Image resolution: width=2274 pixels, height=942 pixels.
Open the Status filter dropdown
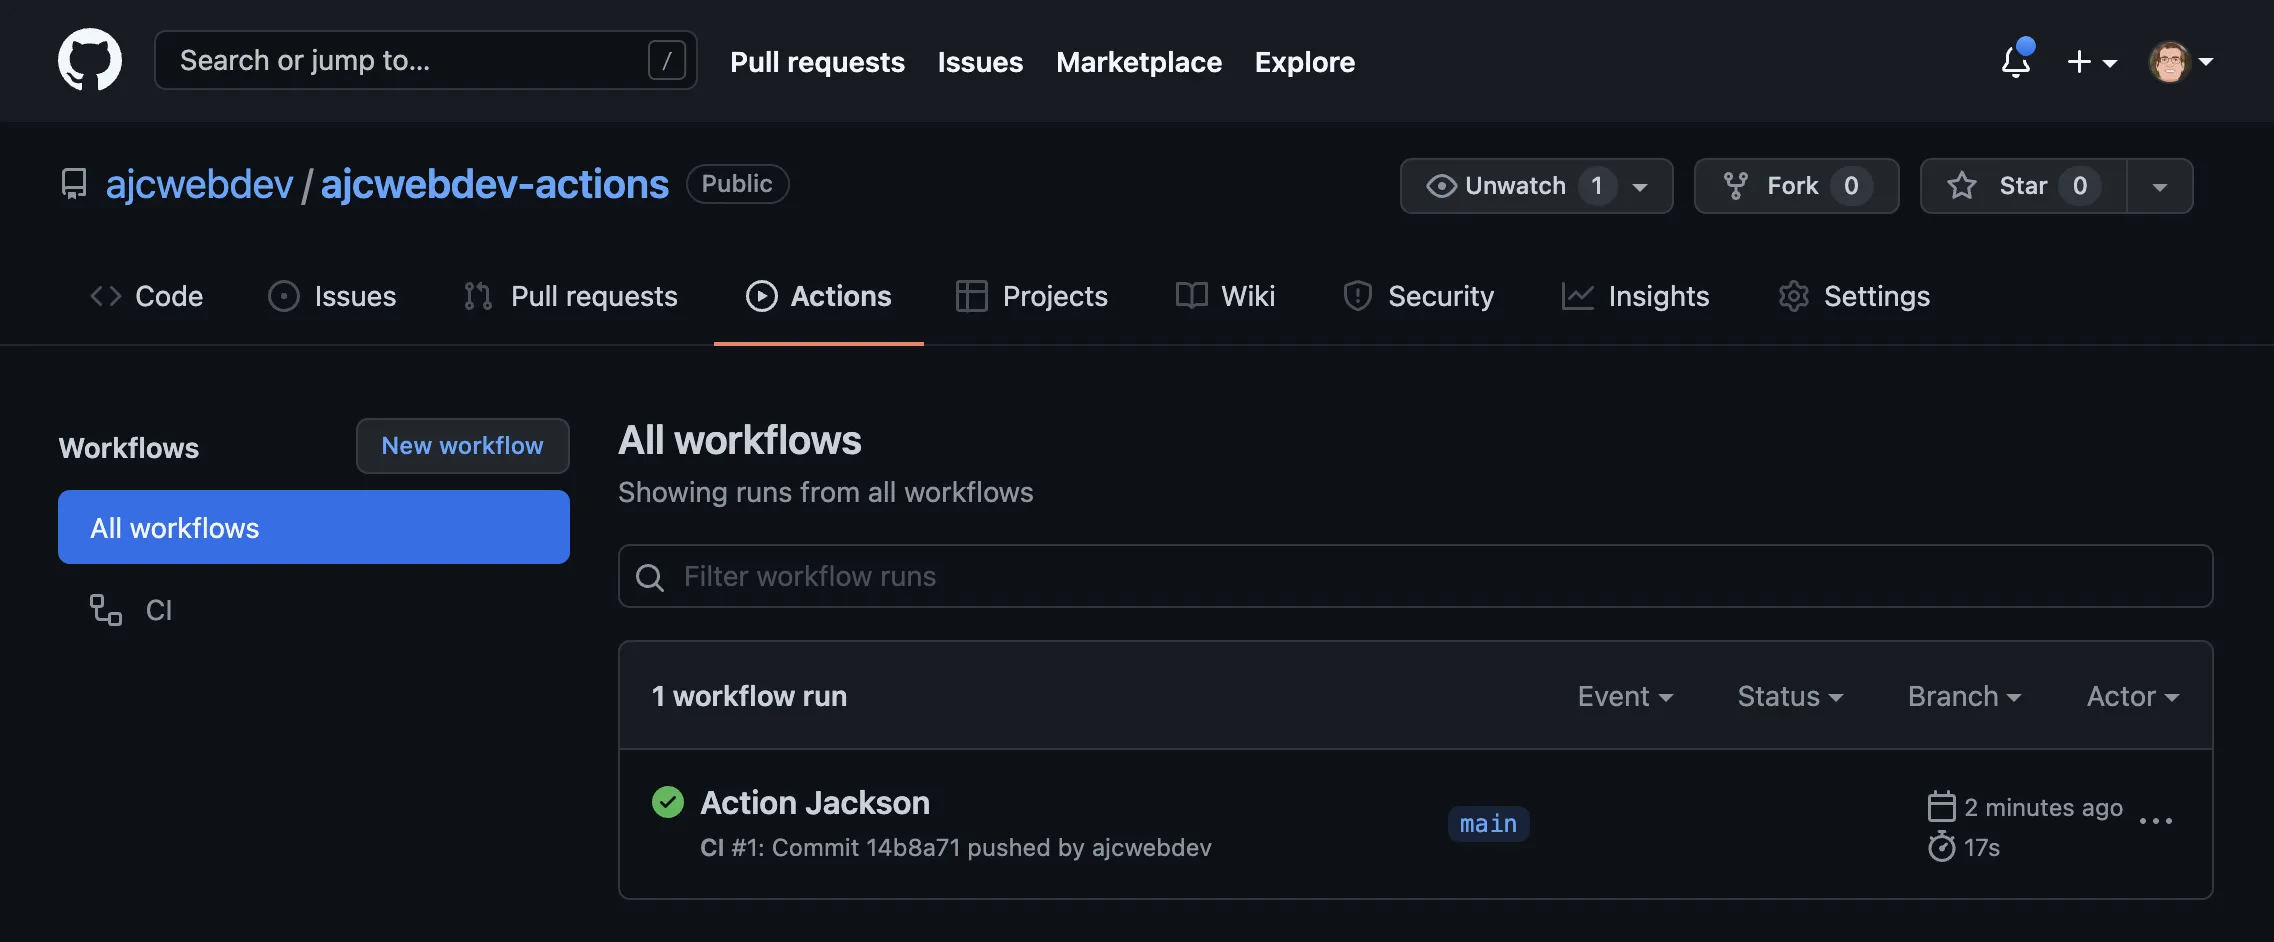point(1789,696)
